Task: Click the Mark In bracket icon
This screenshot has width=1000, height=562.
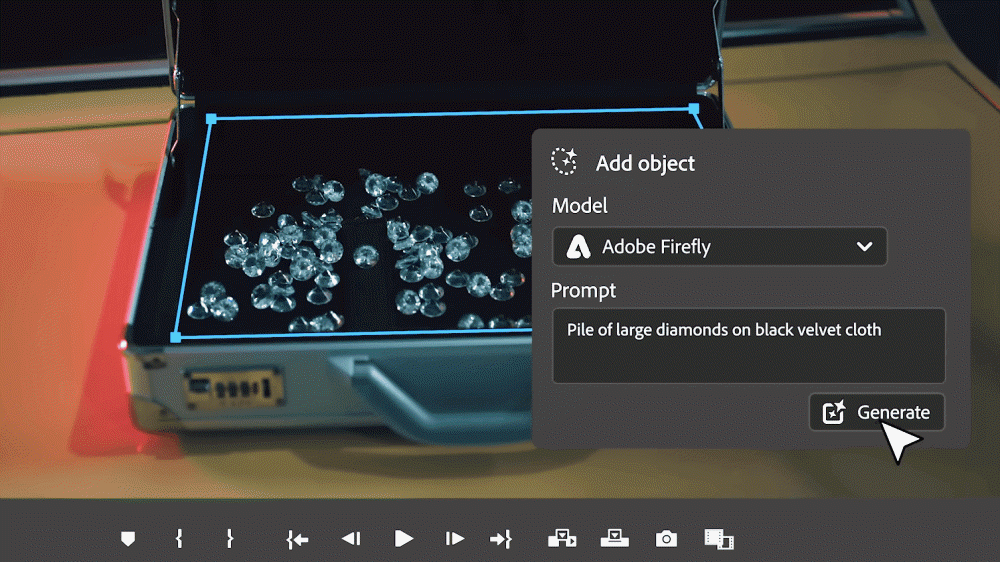Action: (179, 539)
